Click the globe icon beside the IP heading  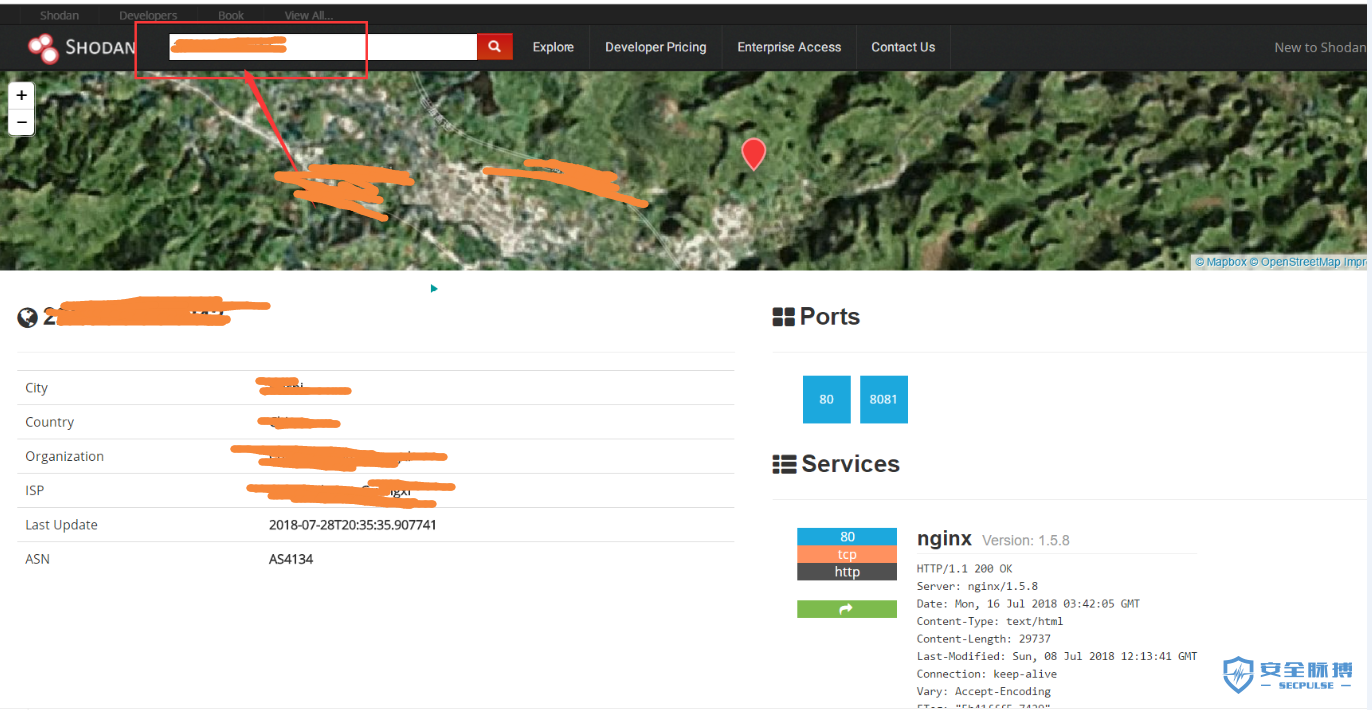click(28, 318)
